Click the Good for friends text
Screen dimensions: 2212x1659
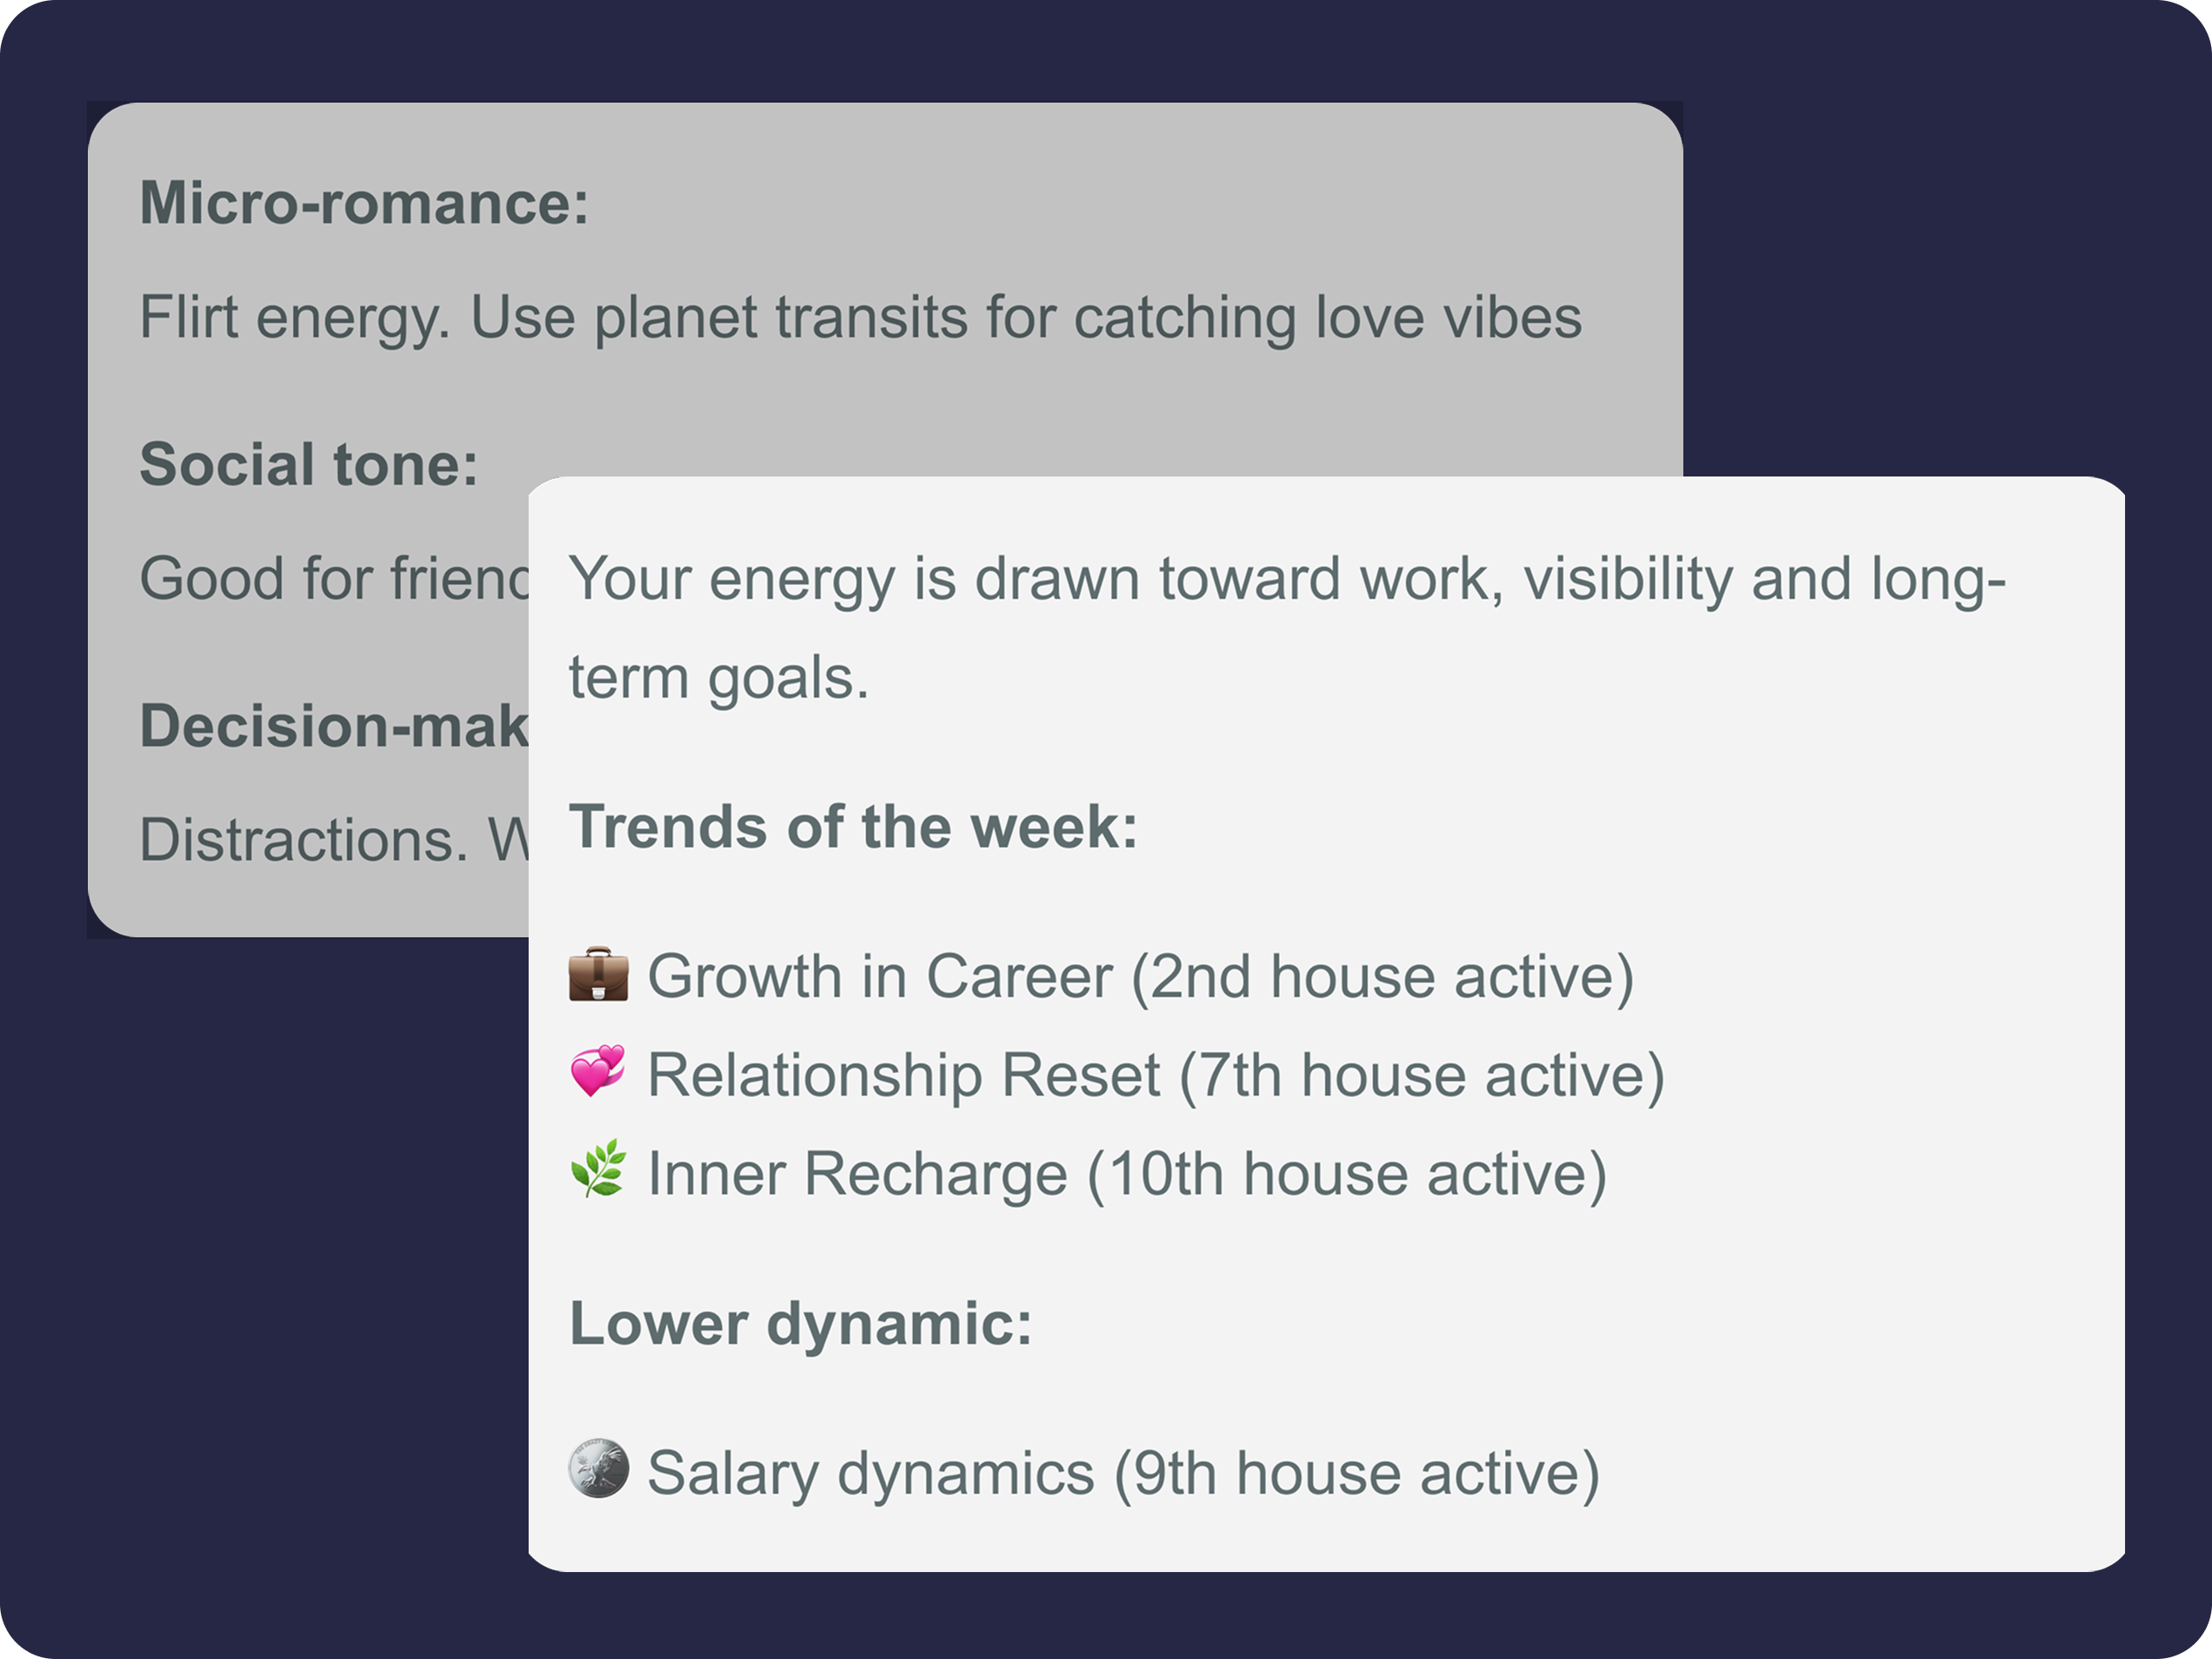click(333, 579)
